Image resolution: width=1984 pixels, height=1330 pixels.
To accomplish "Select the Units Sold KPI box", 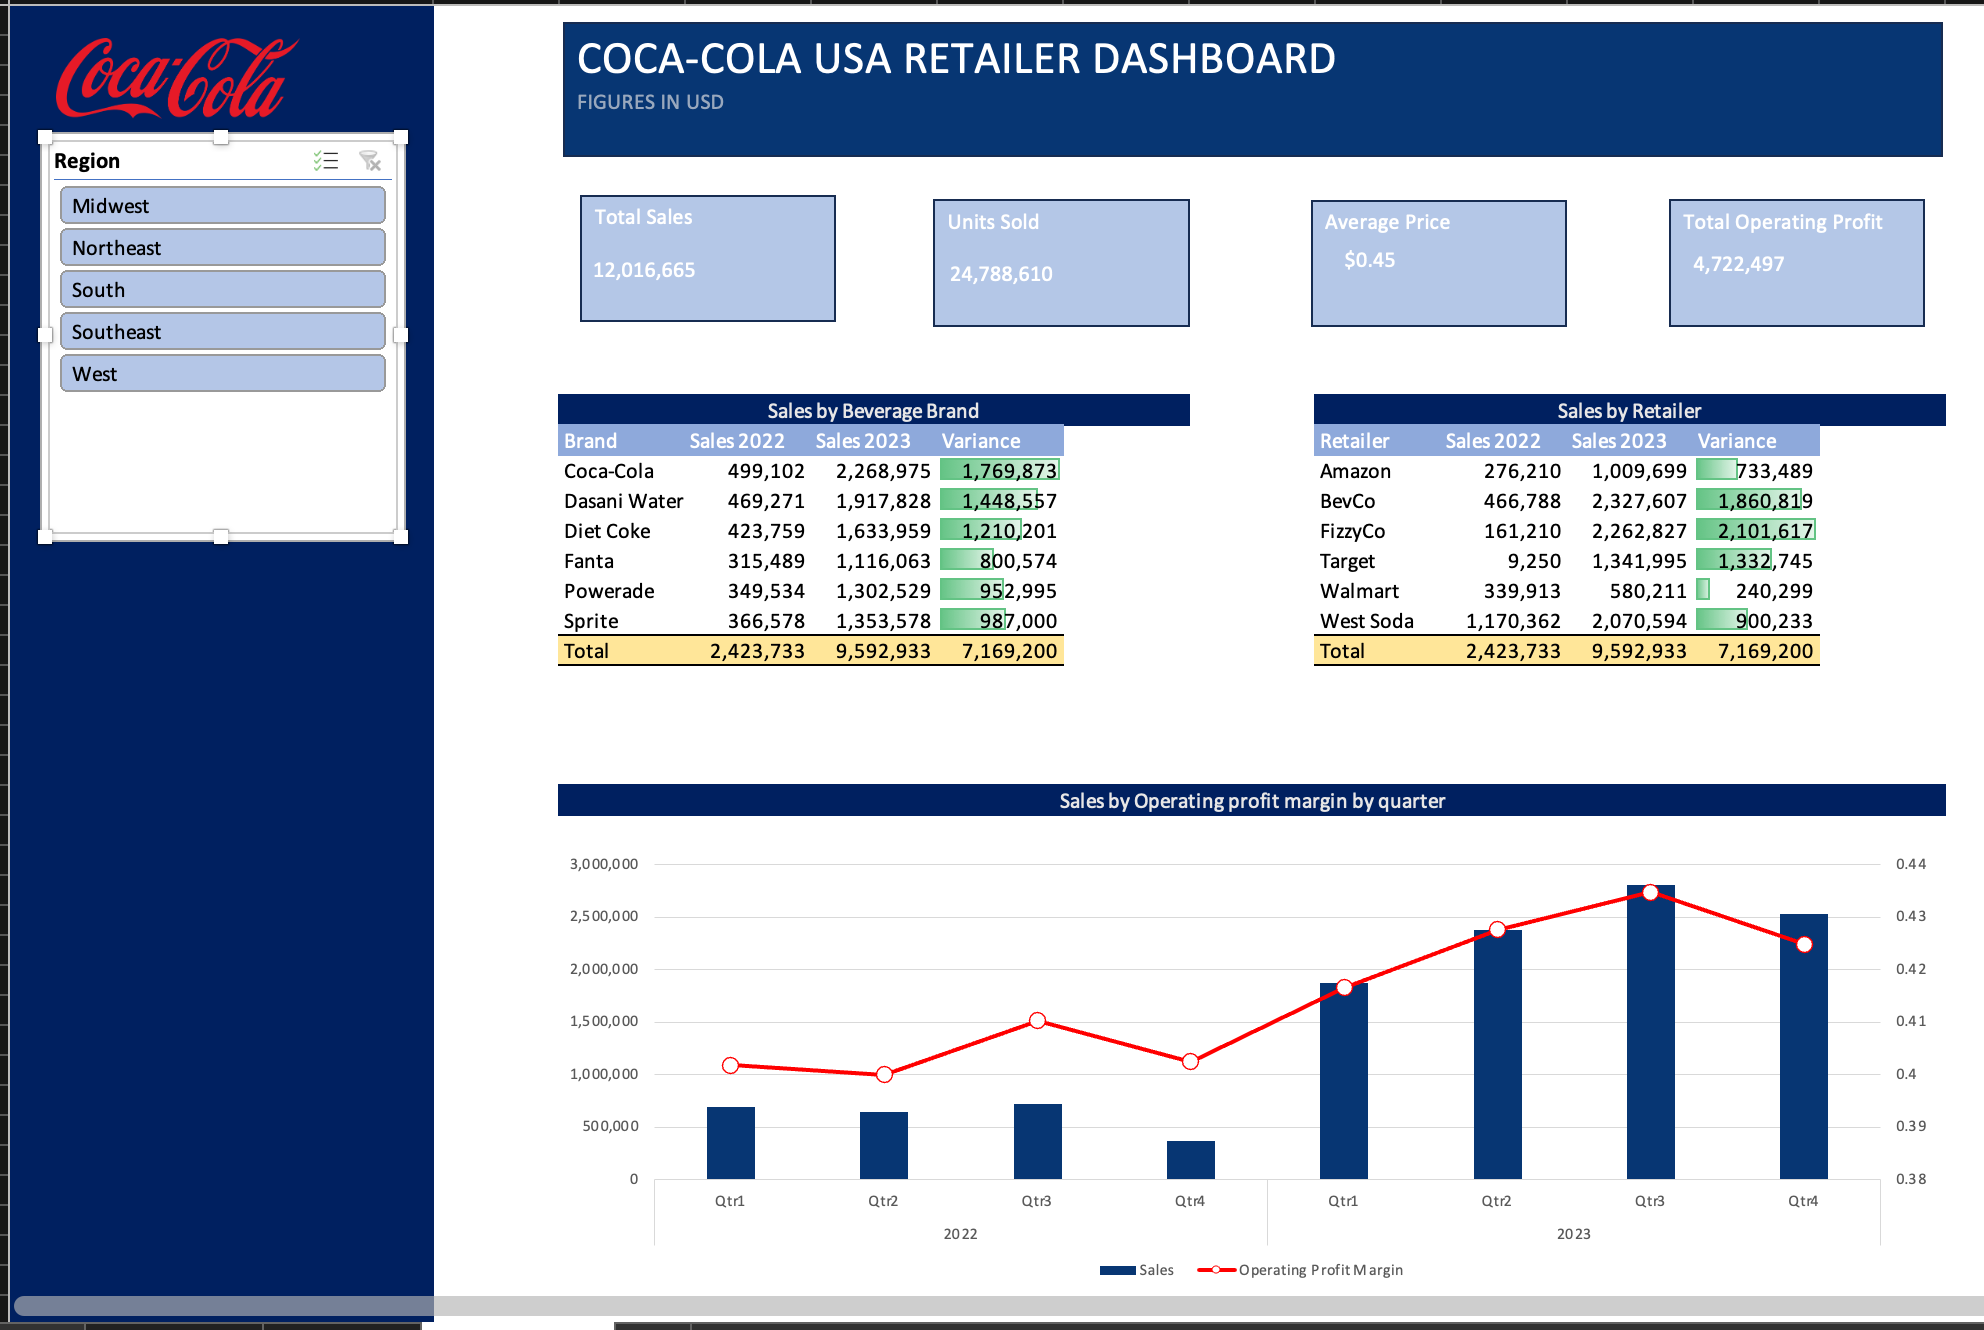I will [x=1060, y=263].
